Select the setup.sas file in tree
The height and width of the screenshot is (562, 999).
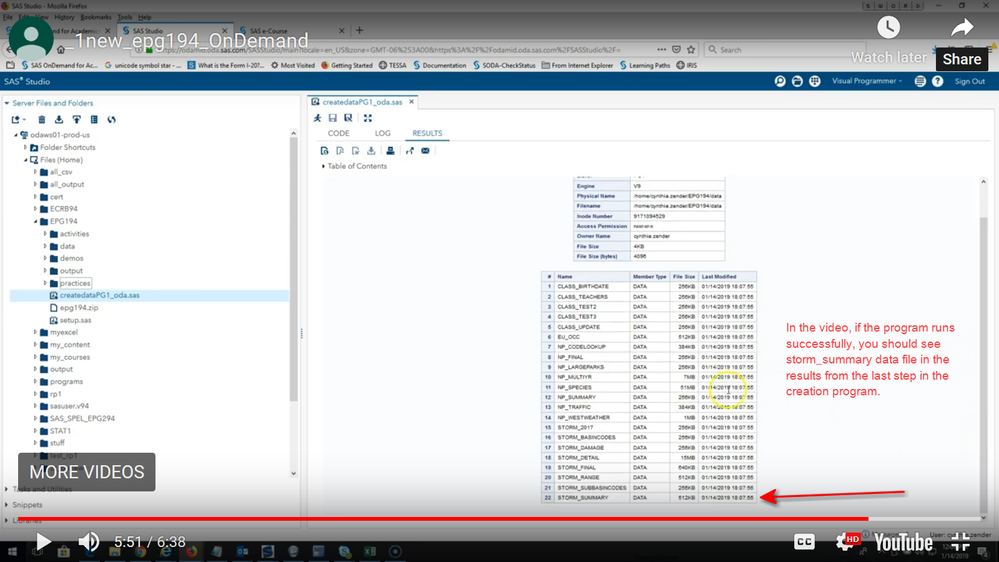[x=75, y=321]
